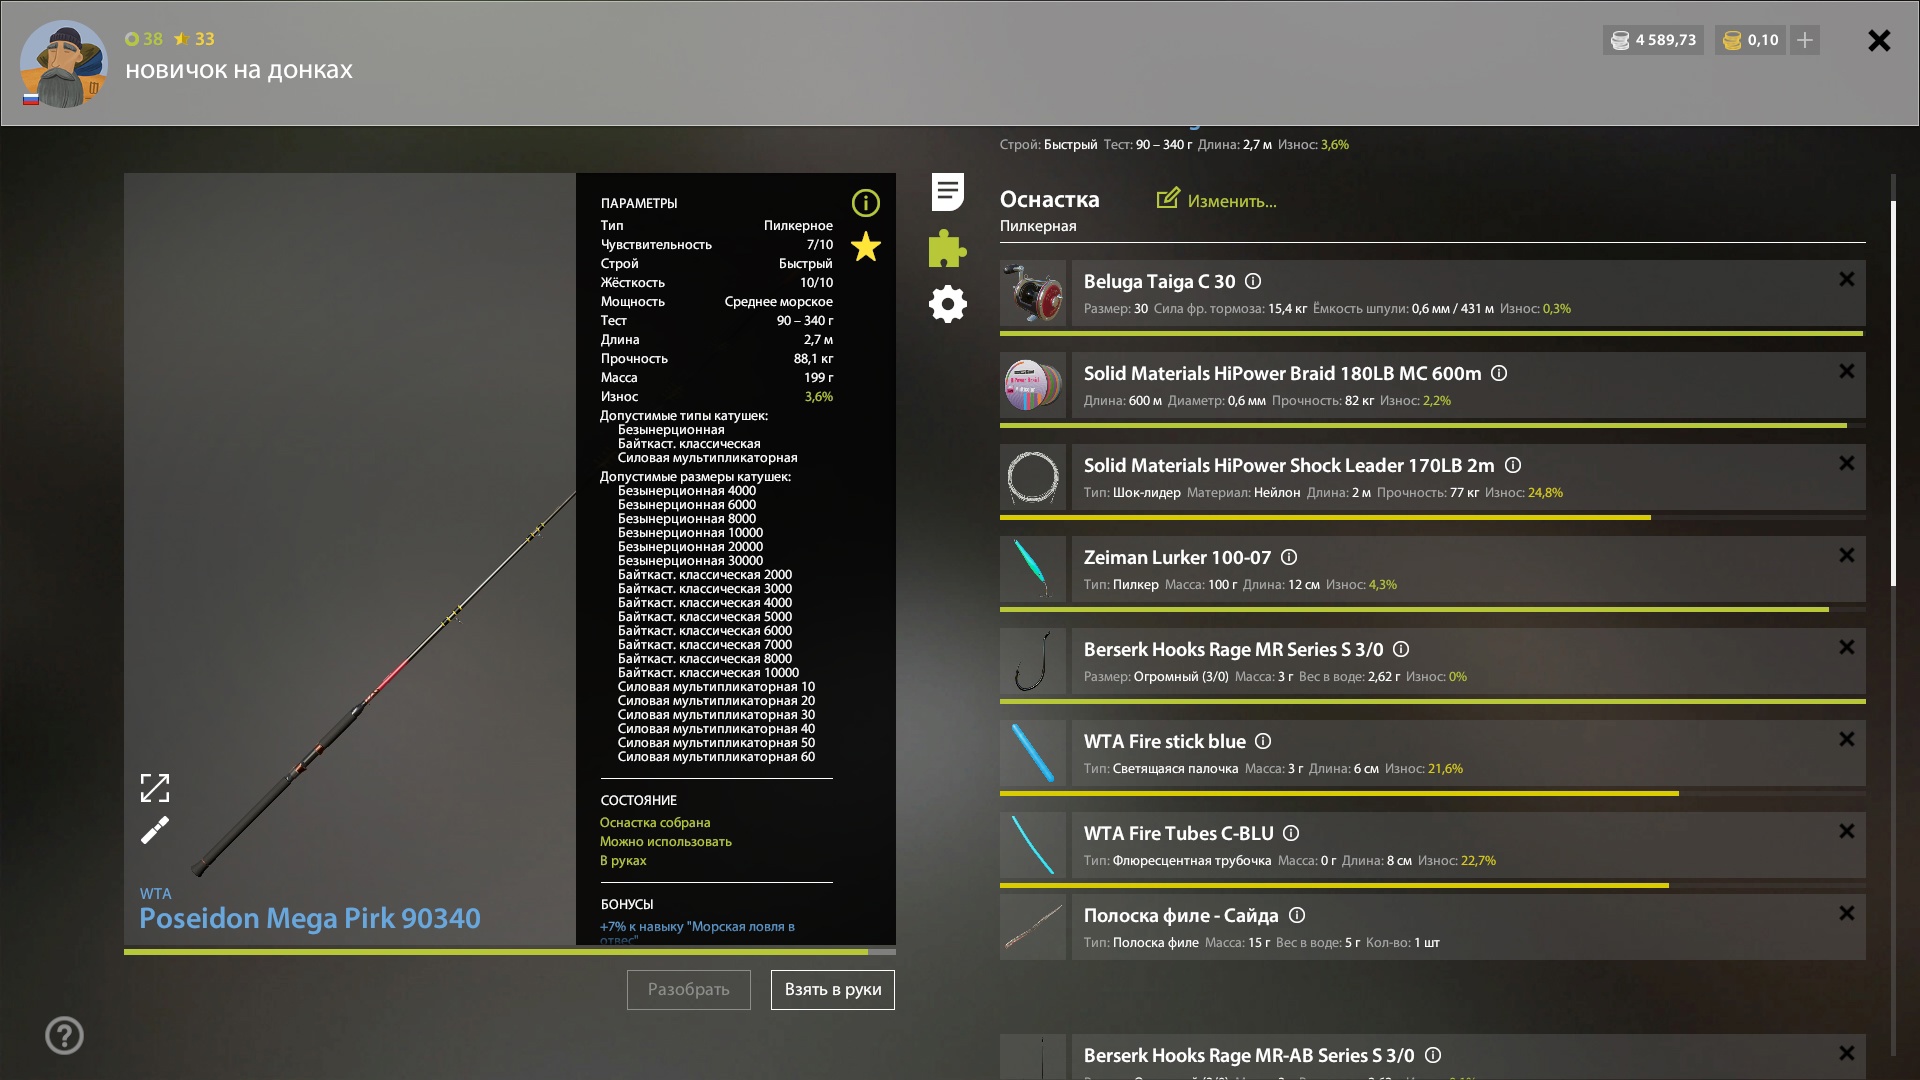The width and height of the screenshot is (1920, 1080).
Task: Open the puzzle-piece rig components tab
Action: click(947, 248)
